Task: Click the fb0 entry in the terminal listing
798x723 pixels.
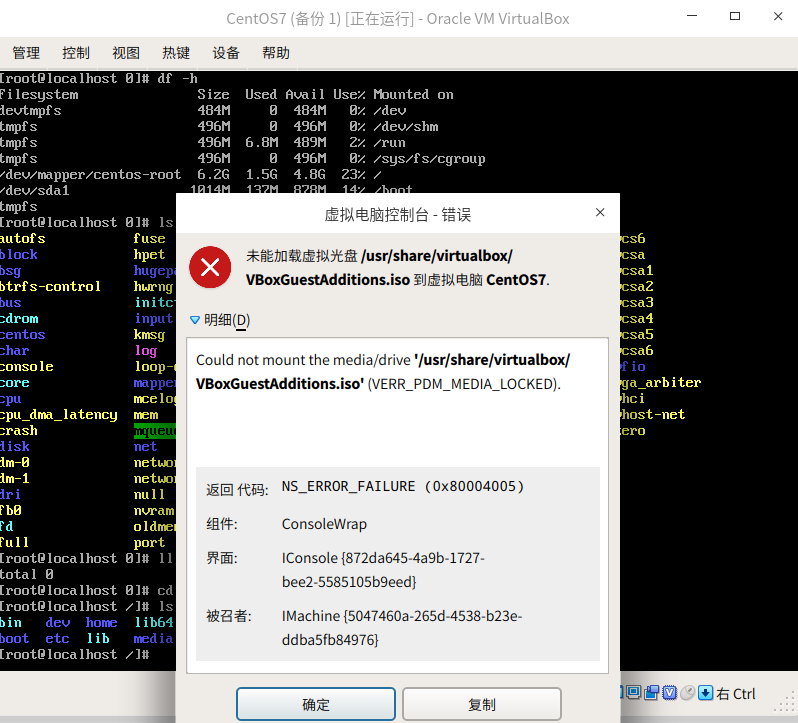Action: click(x=11, y=510)
